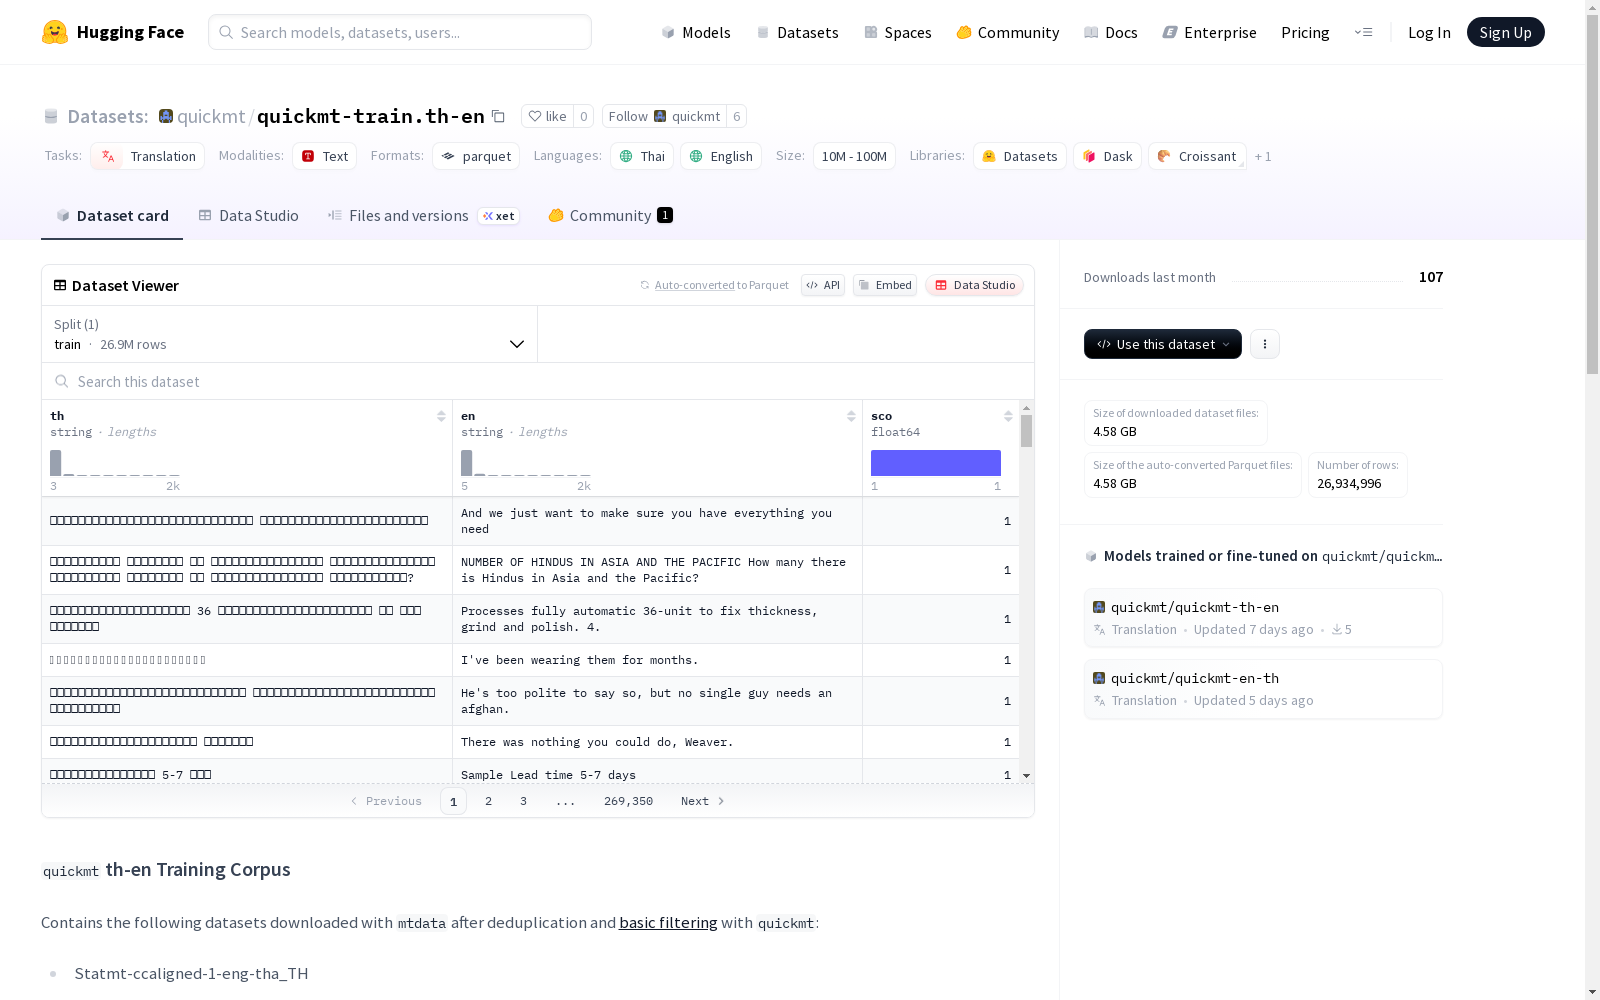Select the Dask library tag
This screenshot has height=1000, width=1600.
[1108, 156]
